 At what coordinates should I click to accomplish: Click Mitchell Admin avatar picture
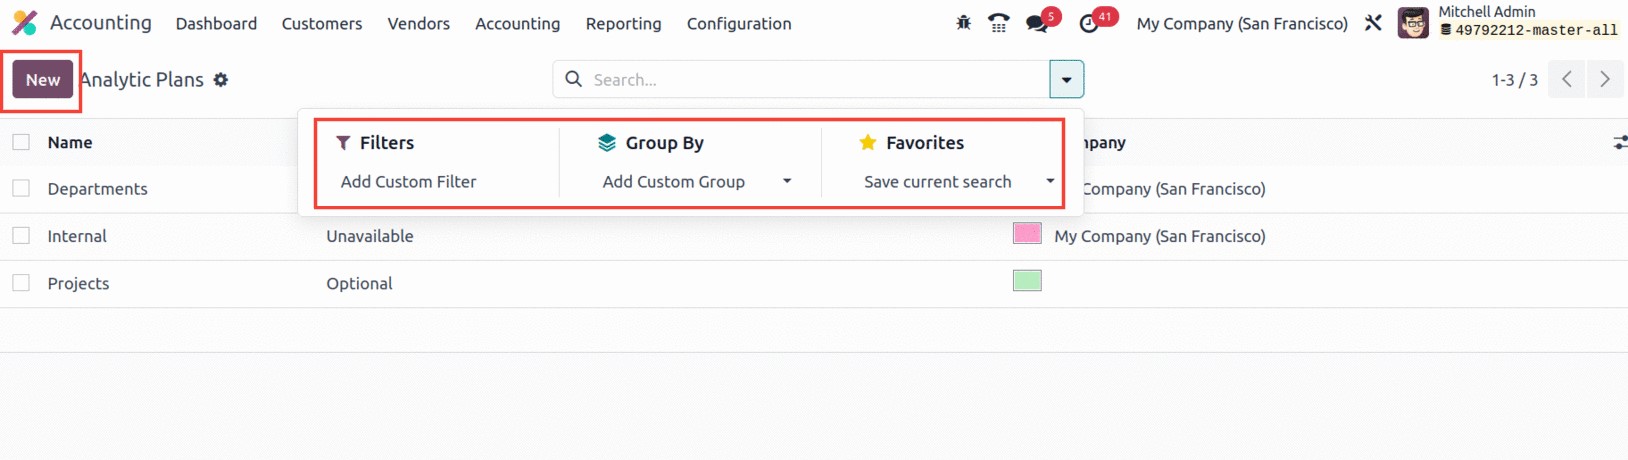pyautogui.click(x=1413, y=22)
